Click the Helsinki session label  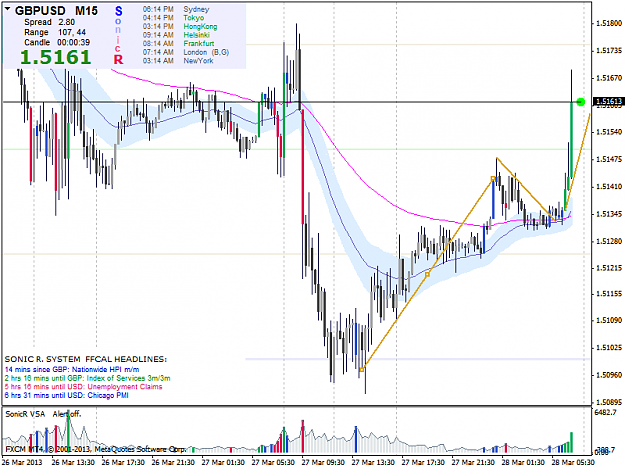197,35
